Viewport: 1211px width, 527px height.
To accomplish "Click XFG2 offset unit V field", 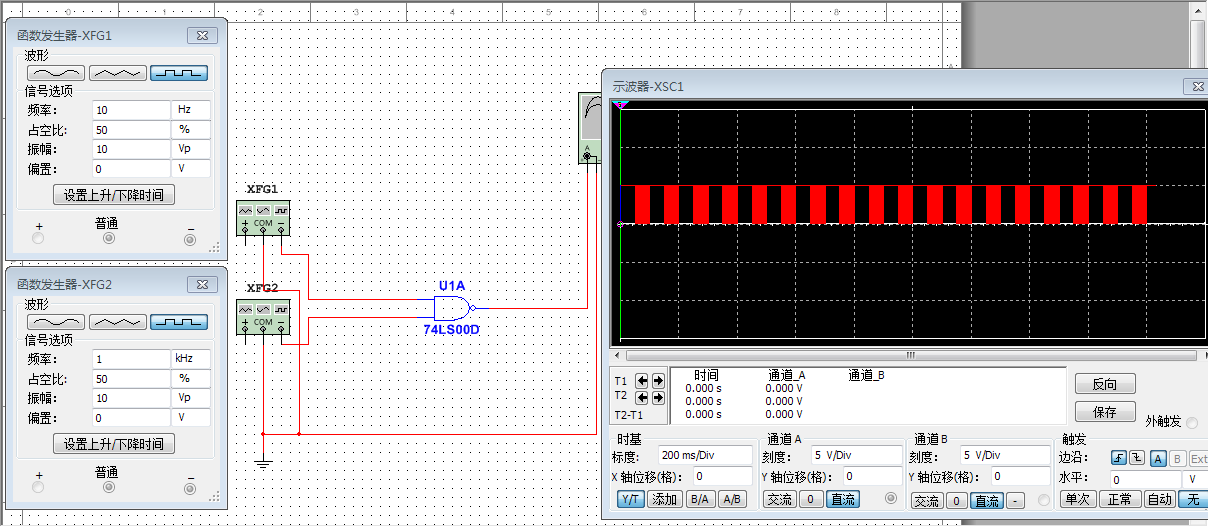I will click(x=192, y=418).
